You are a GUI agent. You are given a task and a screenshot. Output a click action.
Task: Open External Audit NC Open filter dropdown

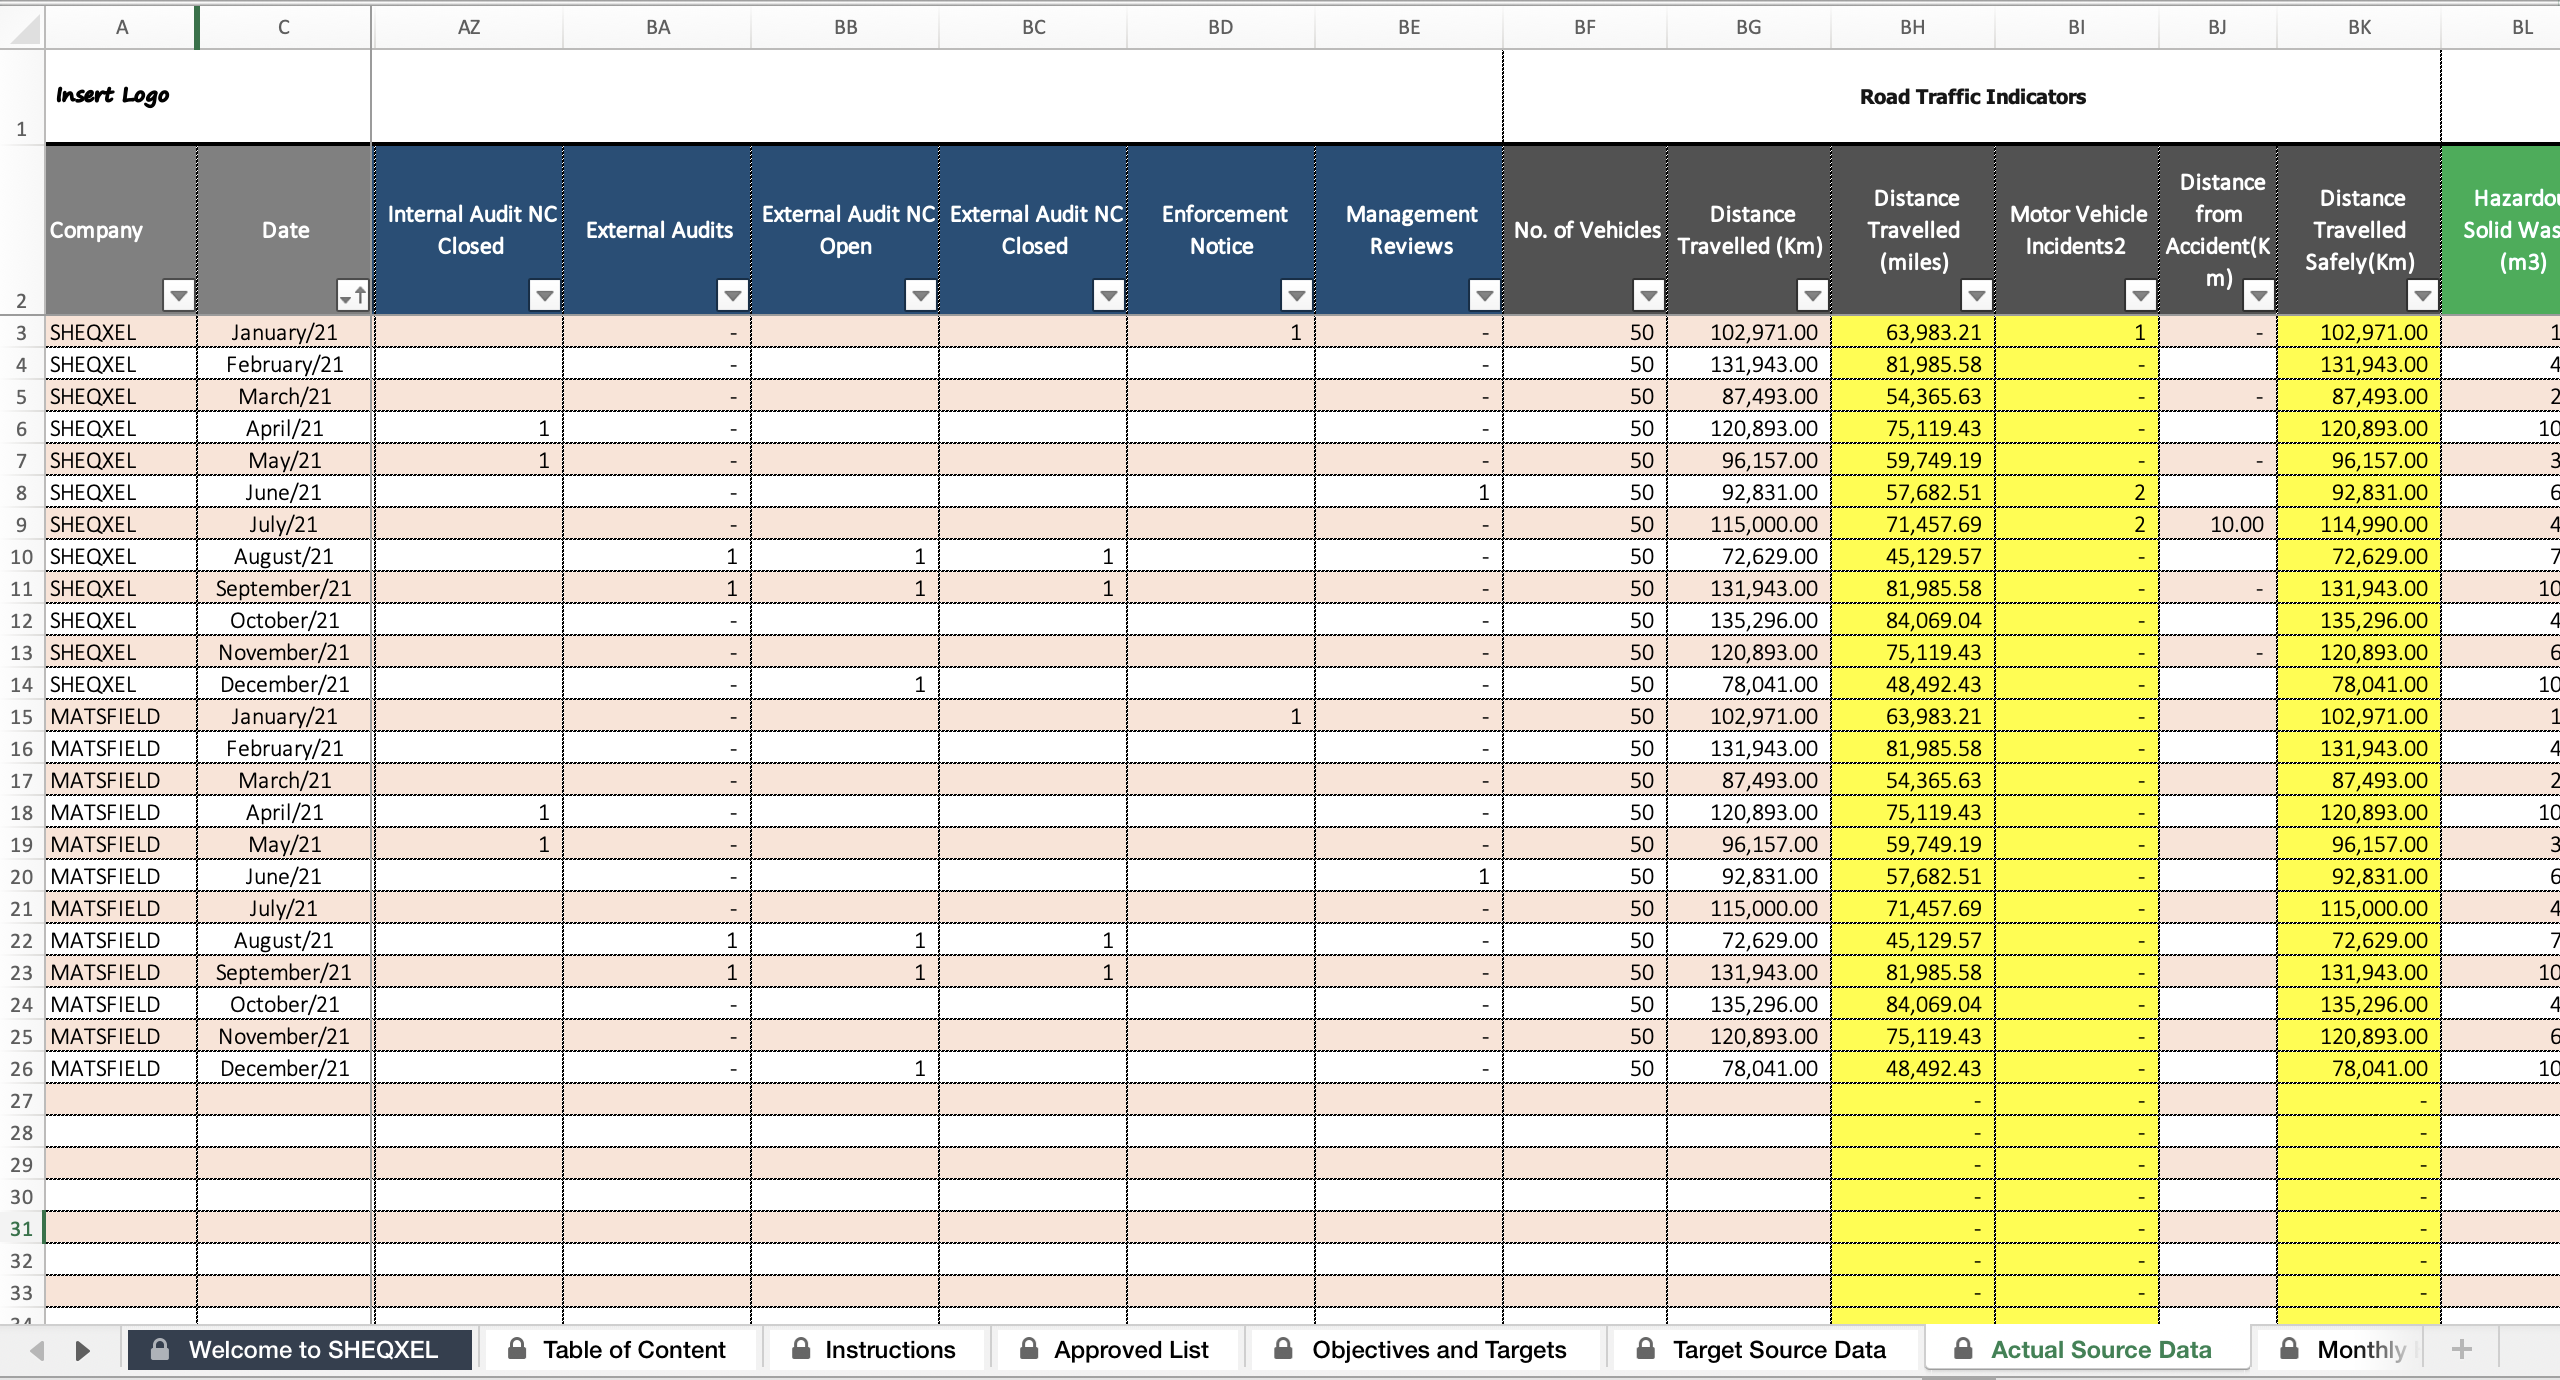coord(921,296)
